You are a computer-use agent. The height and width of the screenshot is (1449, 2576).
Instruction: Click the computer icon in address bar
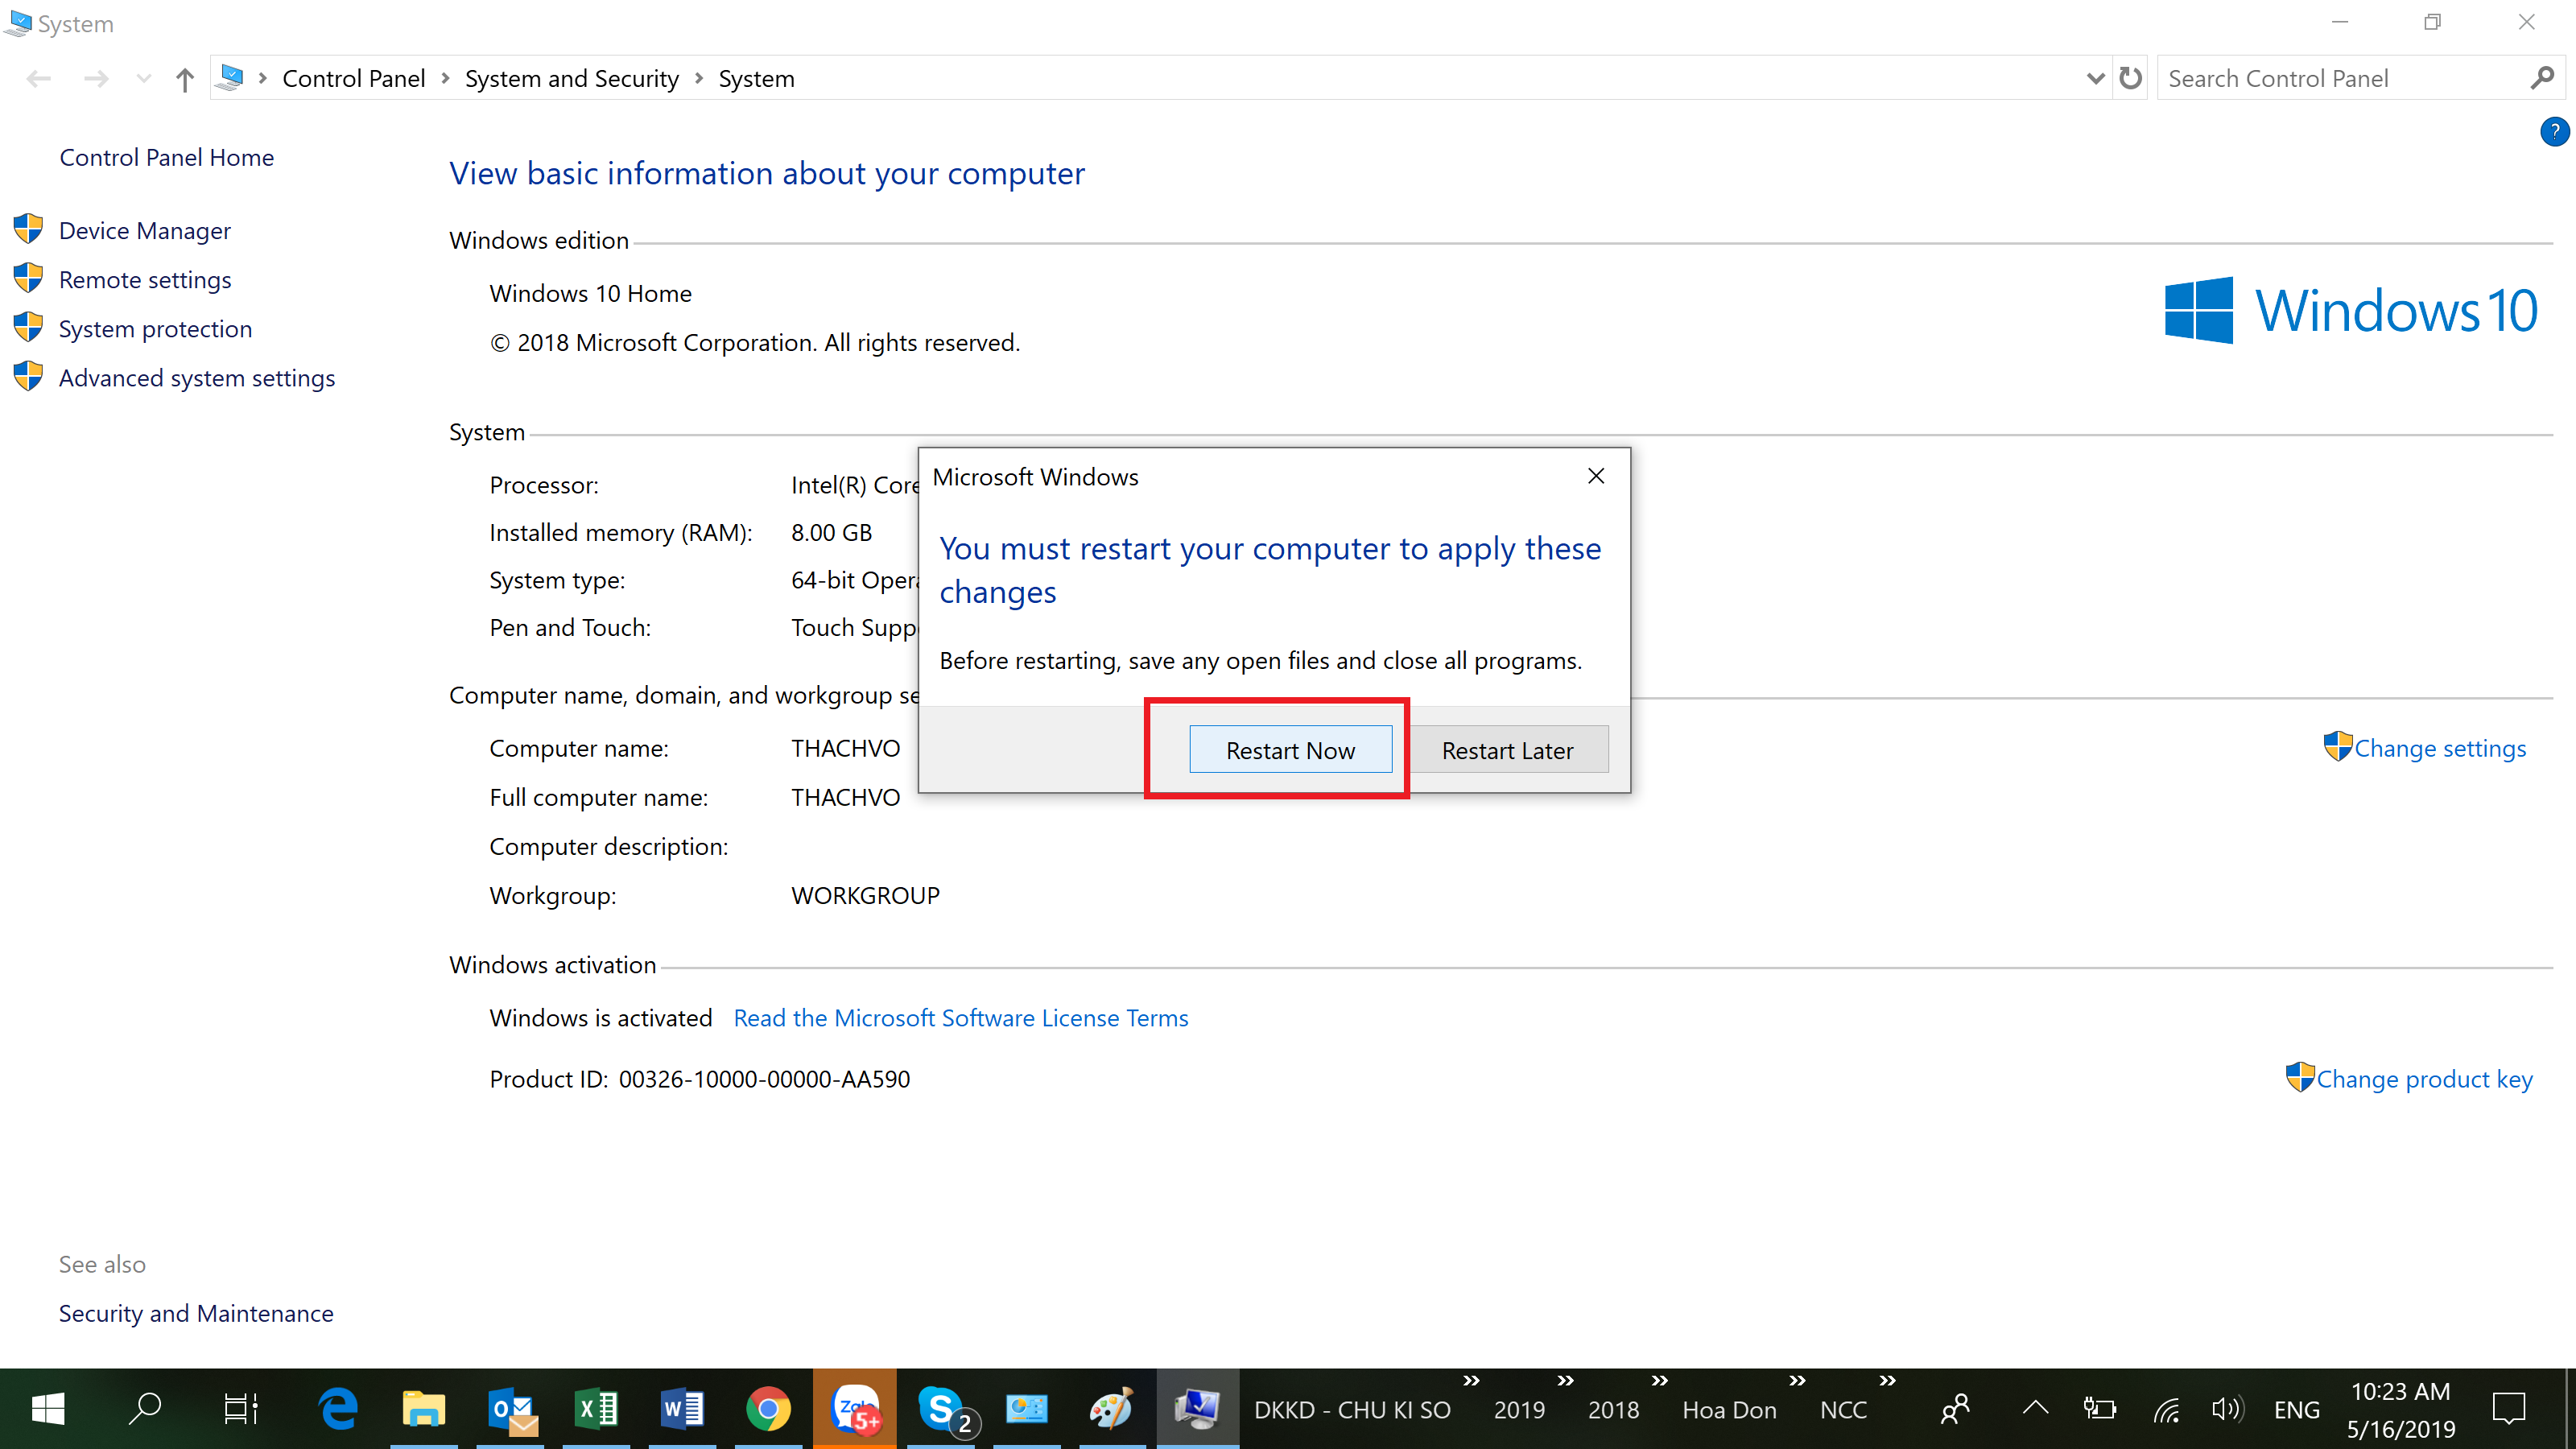point(231,77)
